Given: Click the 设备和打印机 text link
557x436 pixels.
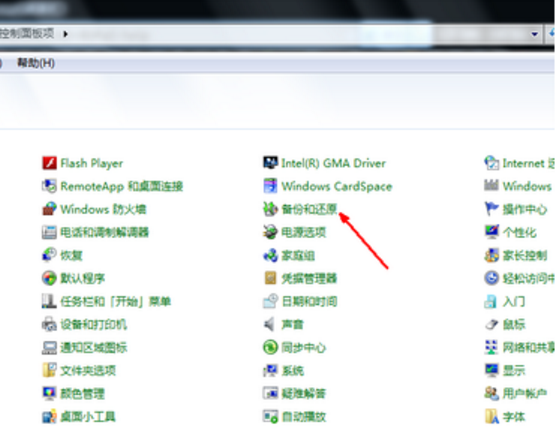Looking at the screenshot, I should (x=93, y=324).
